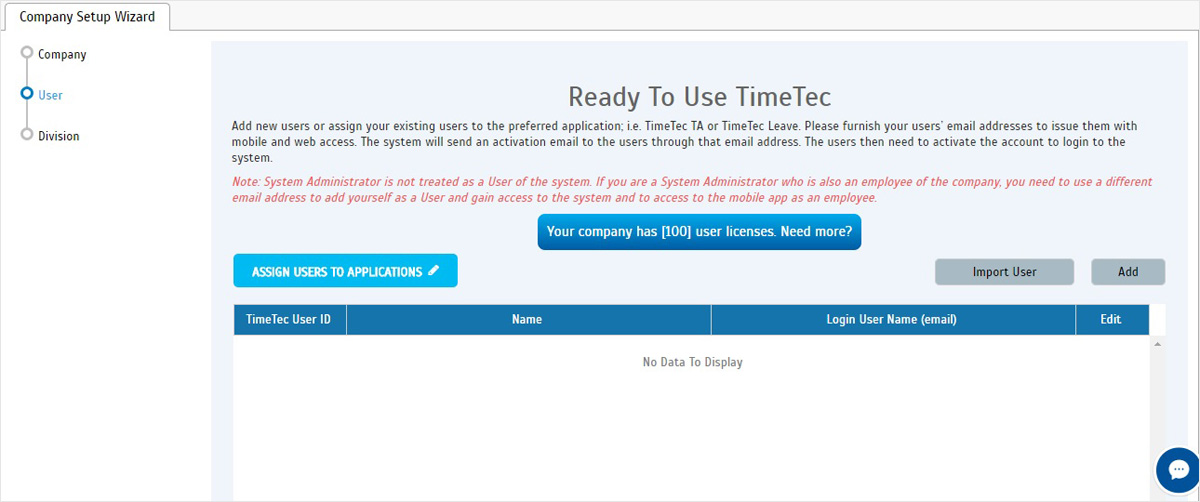Switch to the Company Setup Wizard tab
This screenshot has height=502, width=1200.
coord(87,17)
